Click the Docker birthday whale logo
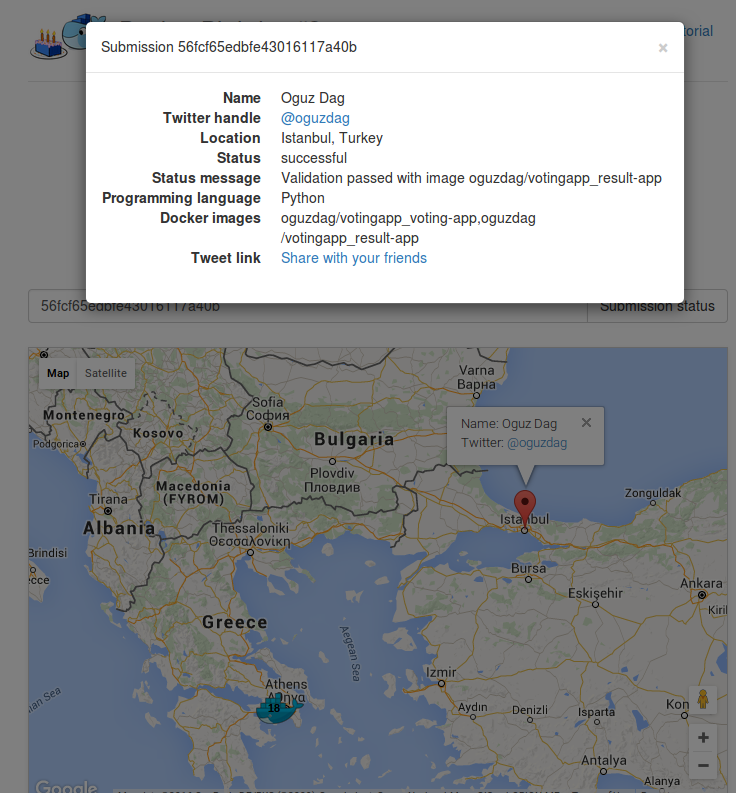This screenshot has width=736, height=793. 81,33
